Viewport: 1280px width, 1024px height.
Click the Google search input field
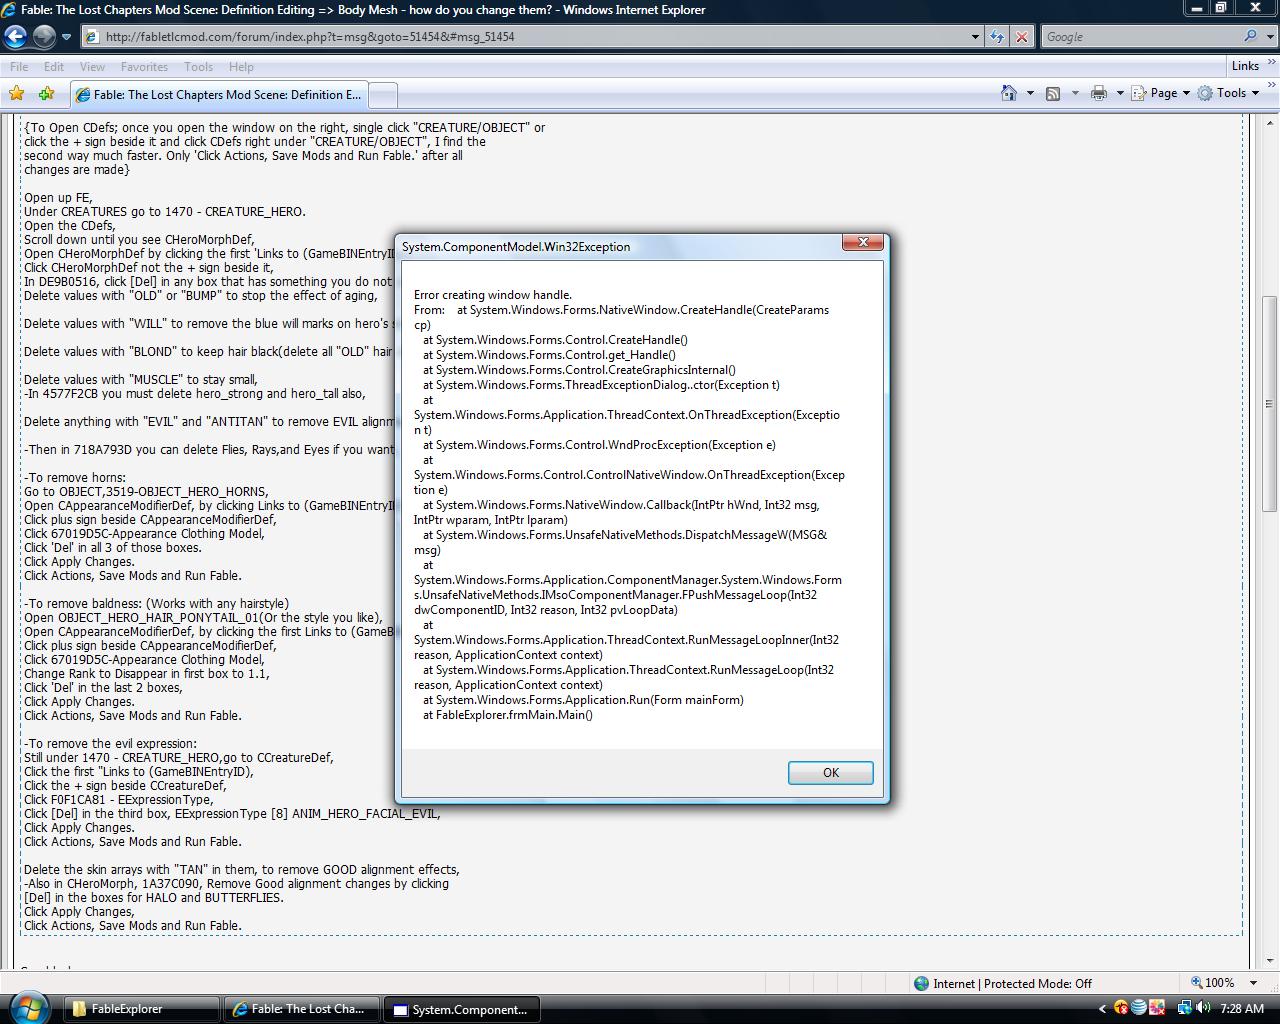(1140, 37)
